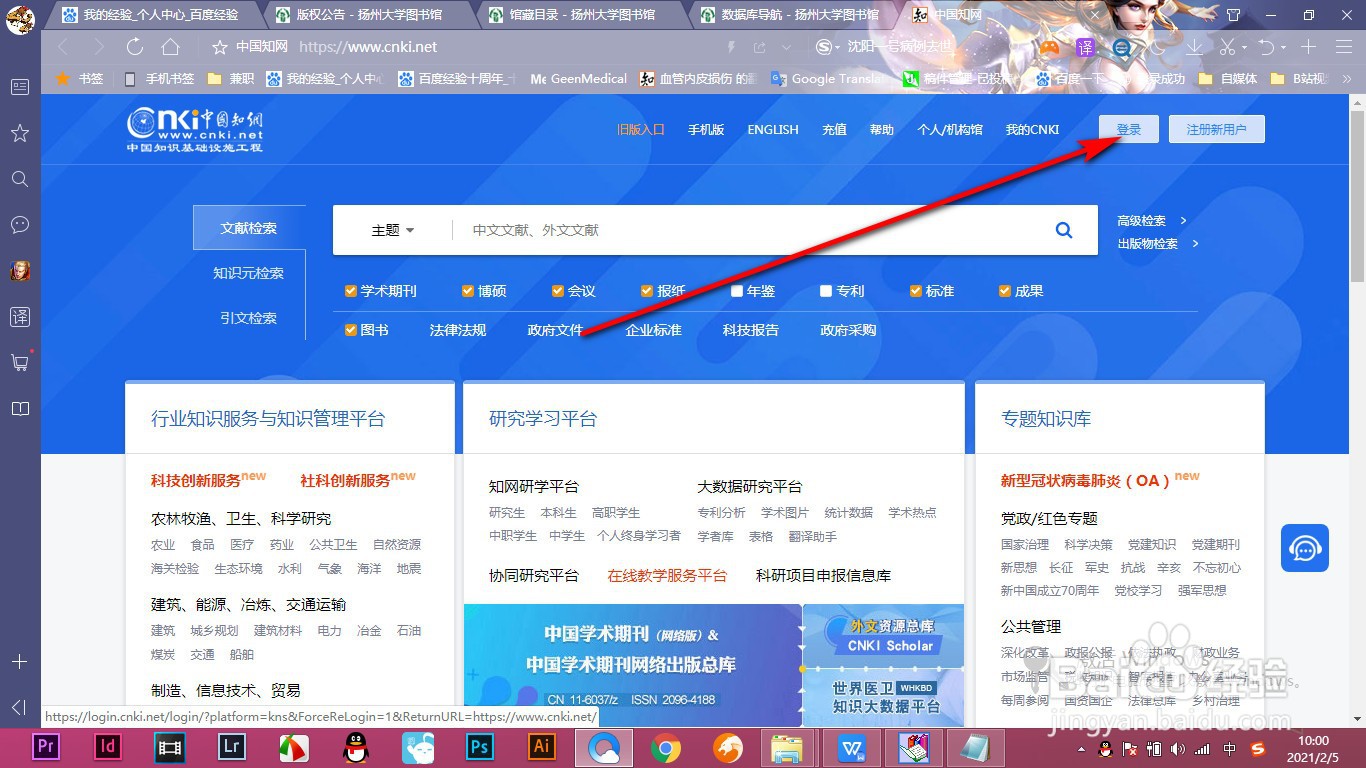Image resolution: width=1366 pixels, height=768 pixels.
Task: Open the 主题 search field dropdown
Action: point(392,230)
